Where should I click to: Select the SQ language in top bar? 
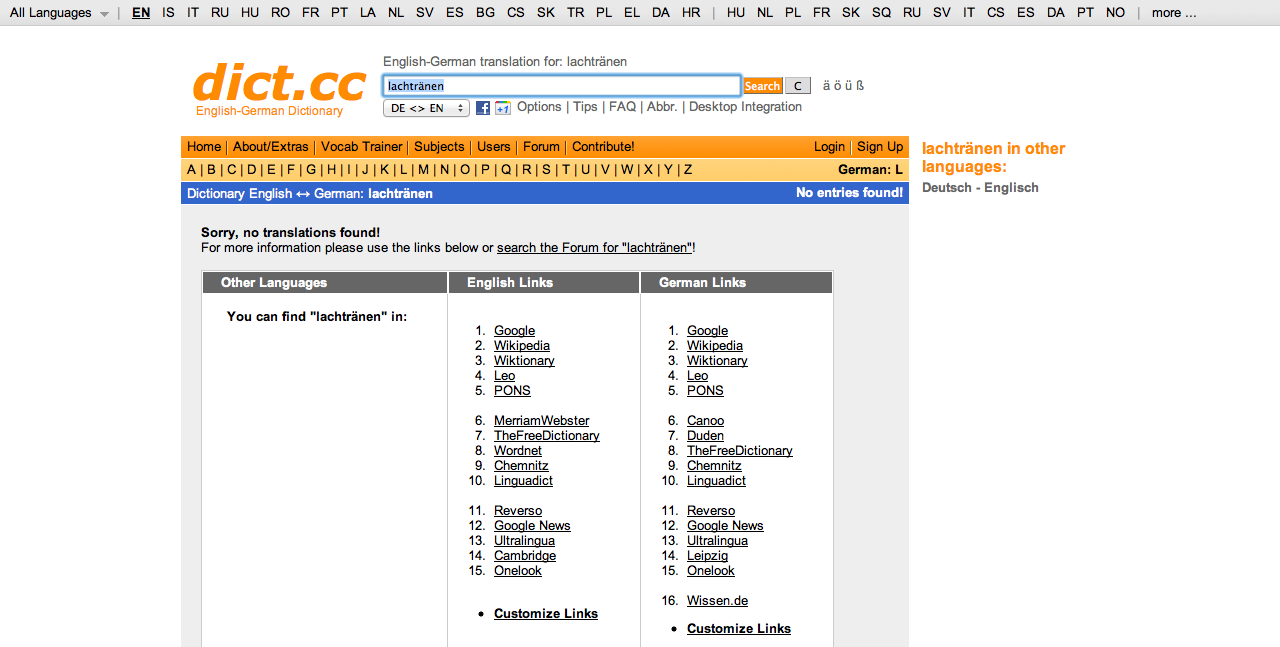(x=881, y=13)
